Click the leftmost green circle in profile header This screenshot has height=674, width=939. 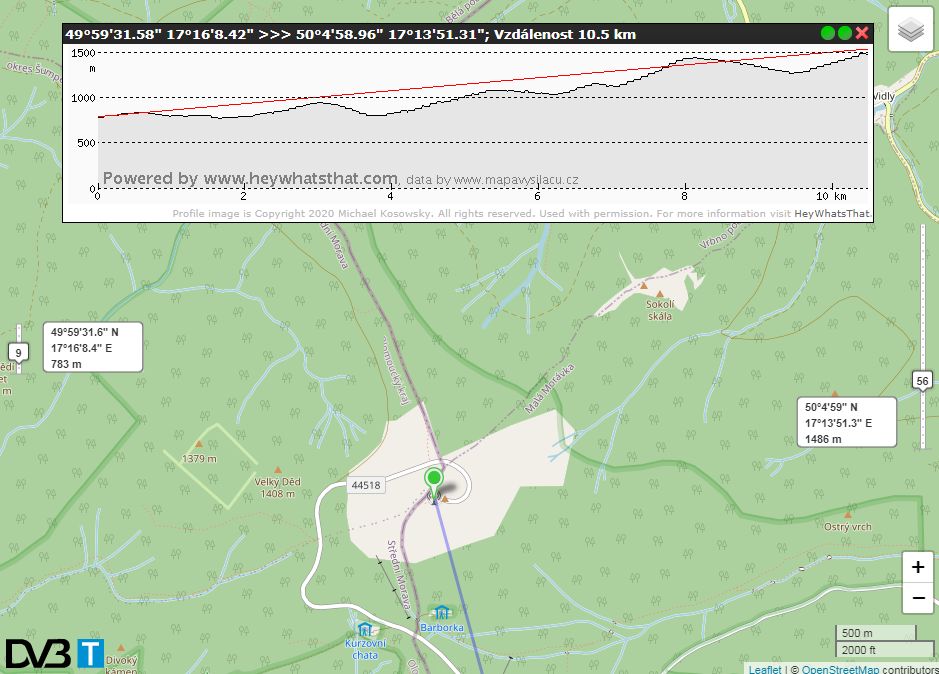828,33
